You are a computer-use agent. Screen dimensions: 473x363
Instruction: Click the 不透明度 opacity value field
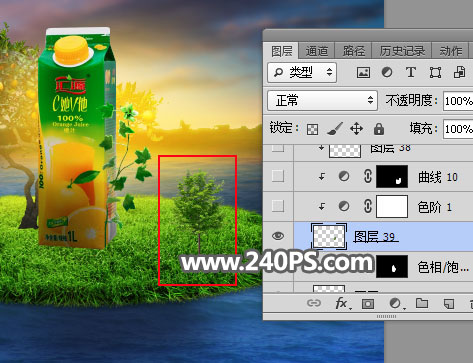(x=458, y=101)
